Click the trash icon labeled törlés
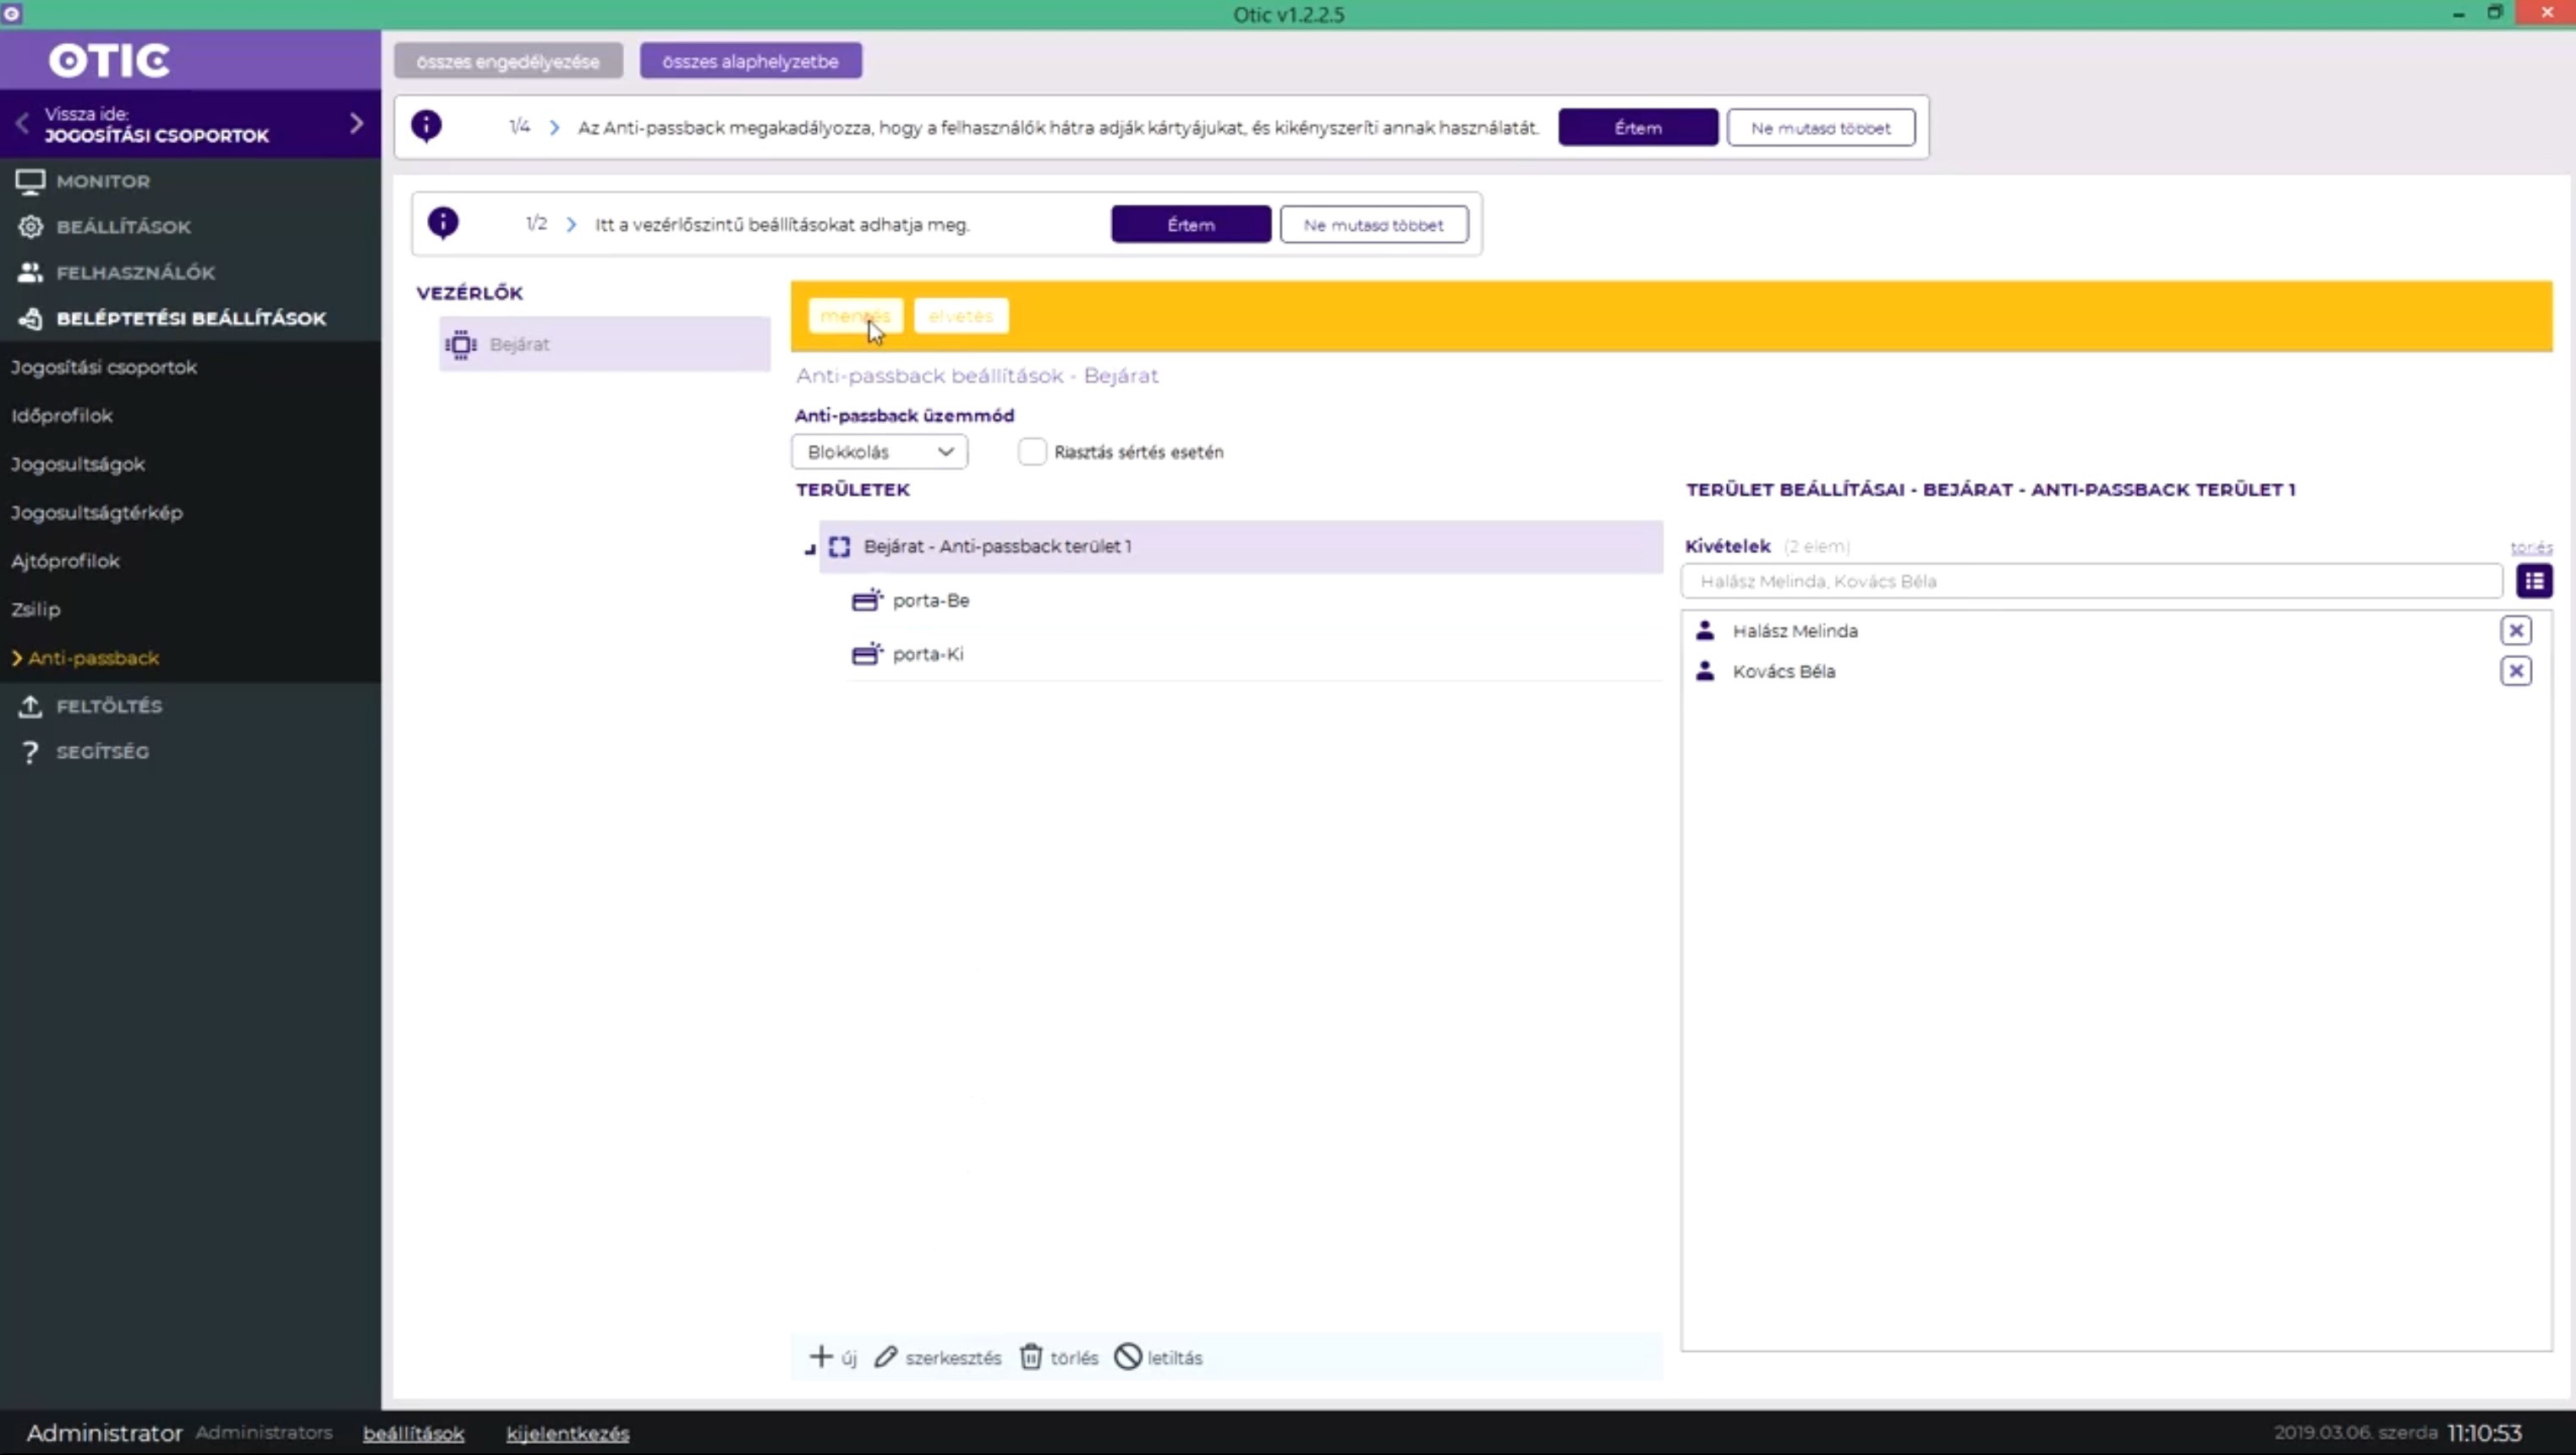2576x1455 pixels. (x=1031, y=1357)
